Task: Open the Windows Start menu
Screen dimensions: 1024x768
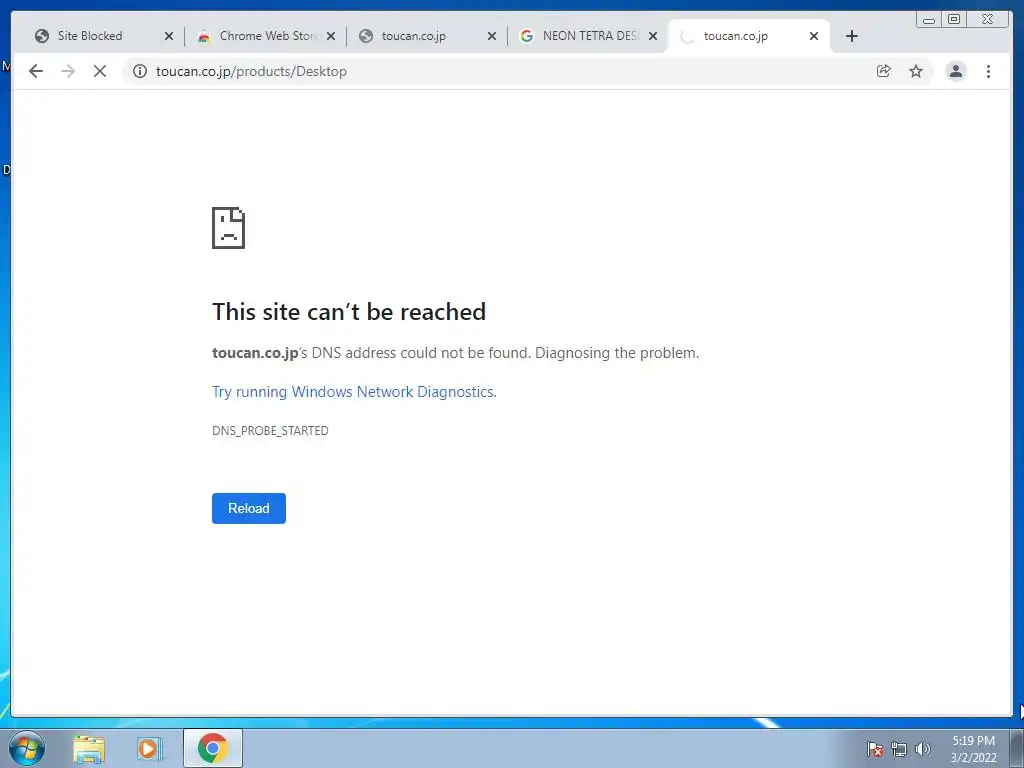Action: pos(27,748)
